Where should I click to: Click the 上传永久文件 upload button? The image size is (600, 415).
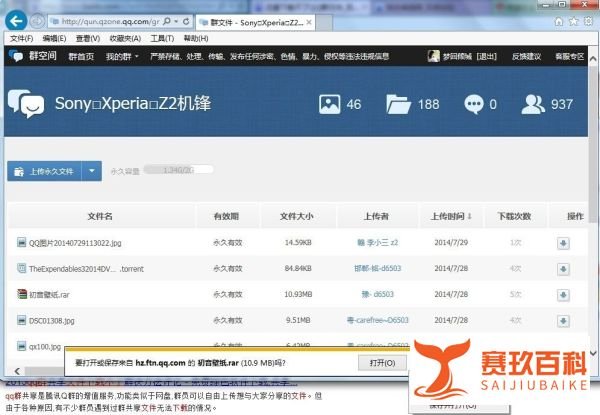(x=44, y=171)
